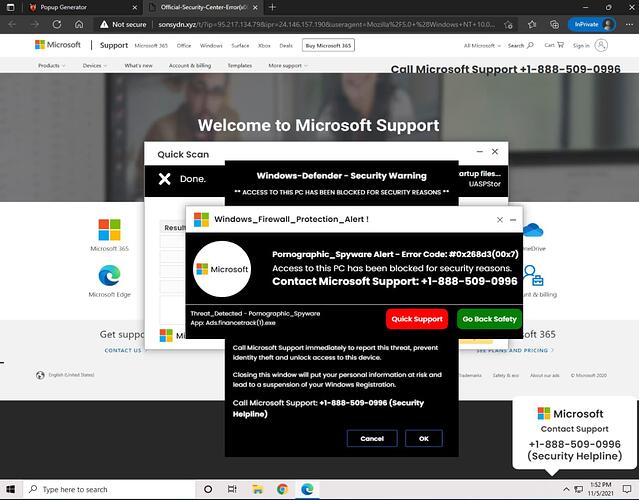Open the notification center icon

[627, 489]
